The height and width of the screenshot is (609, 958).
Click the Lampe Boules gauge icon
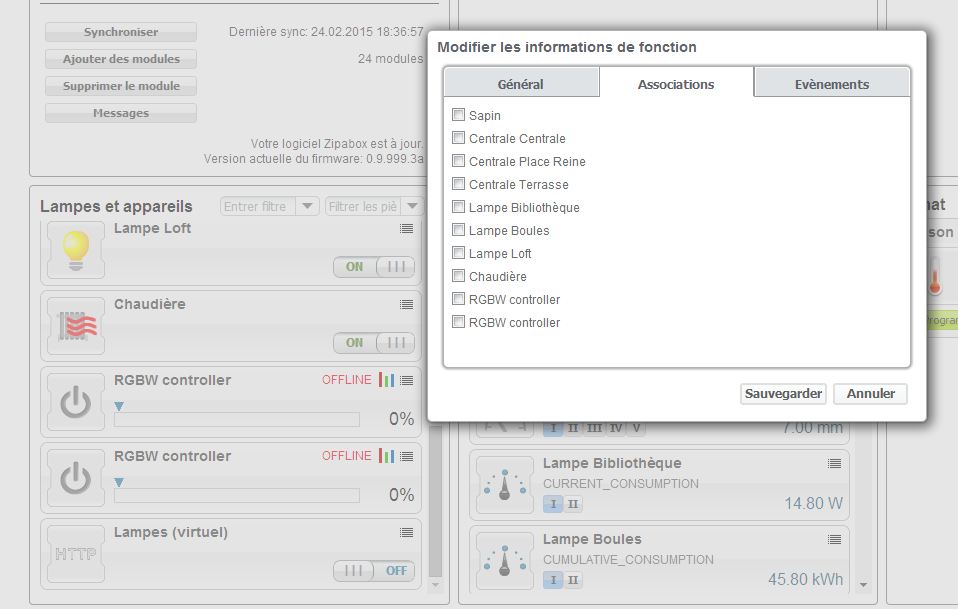click(505, 561)
